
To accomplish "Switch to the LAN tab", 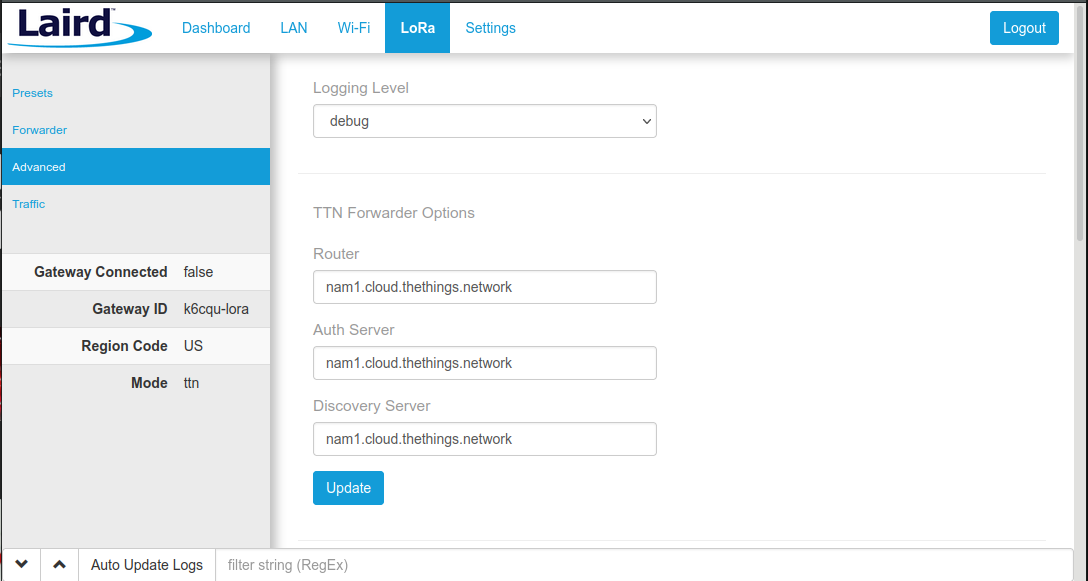I will coord(294,28).
